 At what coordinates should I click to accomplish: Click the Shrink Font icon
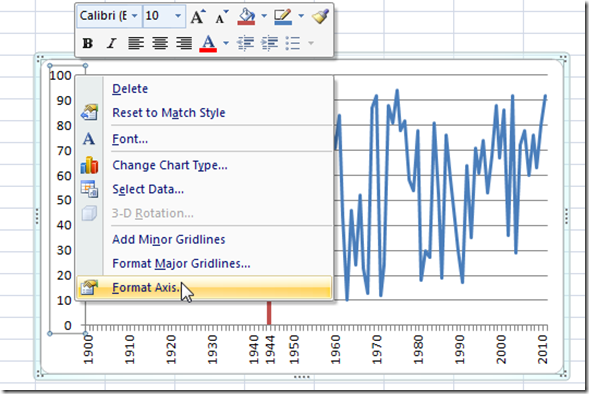click(222, 17)
